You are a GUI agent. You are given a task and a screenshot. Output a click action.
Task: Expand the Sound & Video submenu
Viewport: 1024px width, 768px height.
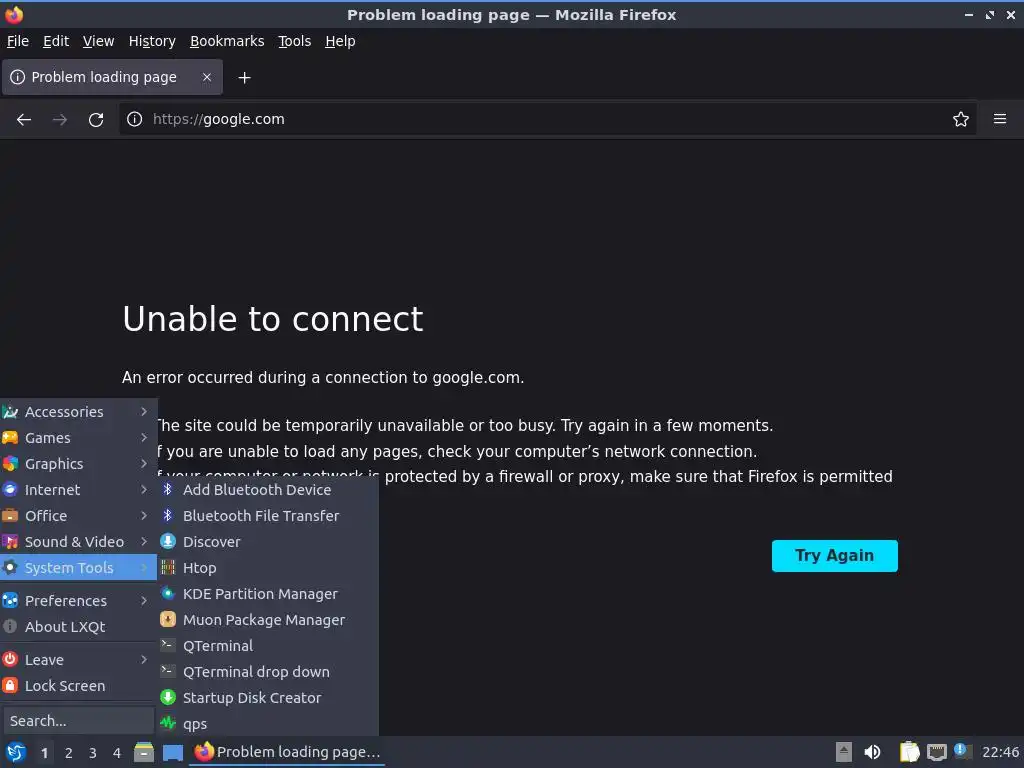78,542
